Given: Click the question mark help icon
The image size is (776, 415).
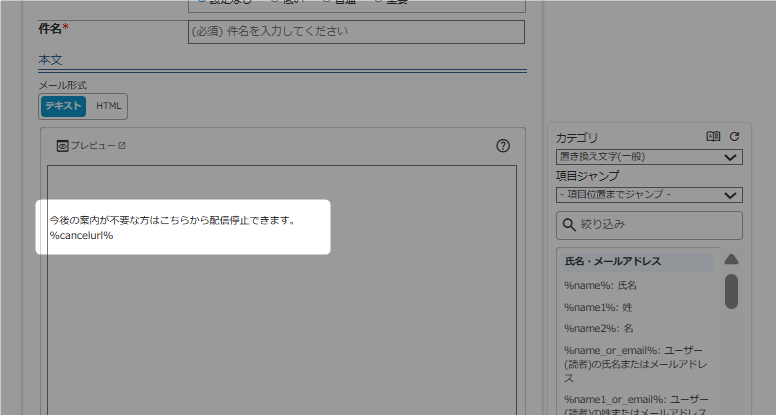Looking at the screenshot, I should coord(503,146).
